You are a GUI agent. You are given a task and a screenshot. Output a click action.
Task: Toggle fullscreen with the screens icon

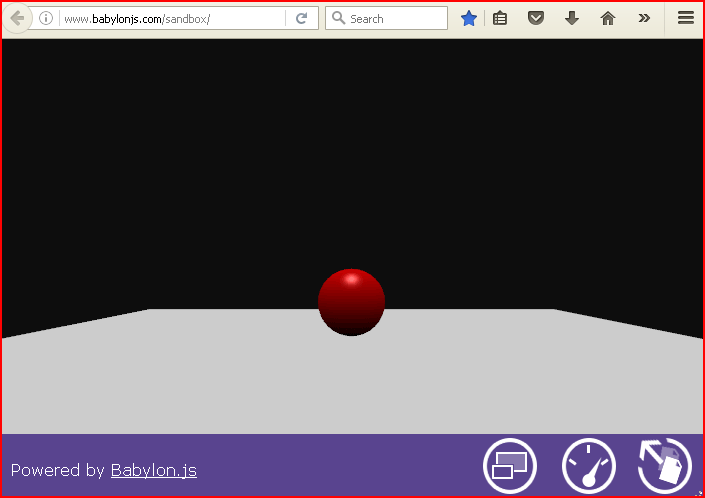tap(510, 466)
